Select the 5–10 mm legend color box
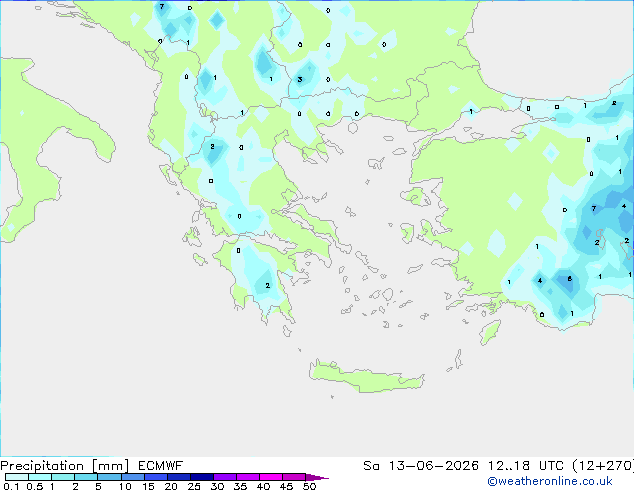634x490 pixels. pyautogui.click(x=109, y=477)
